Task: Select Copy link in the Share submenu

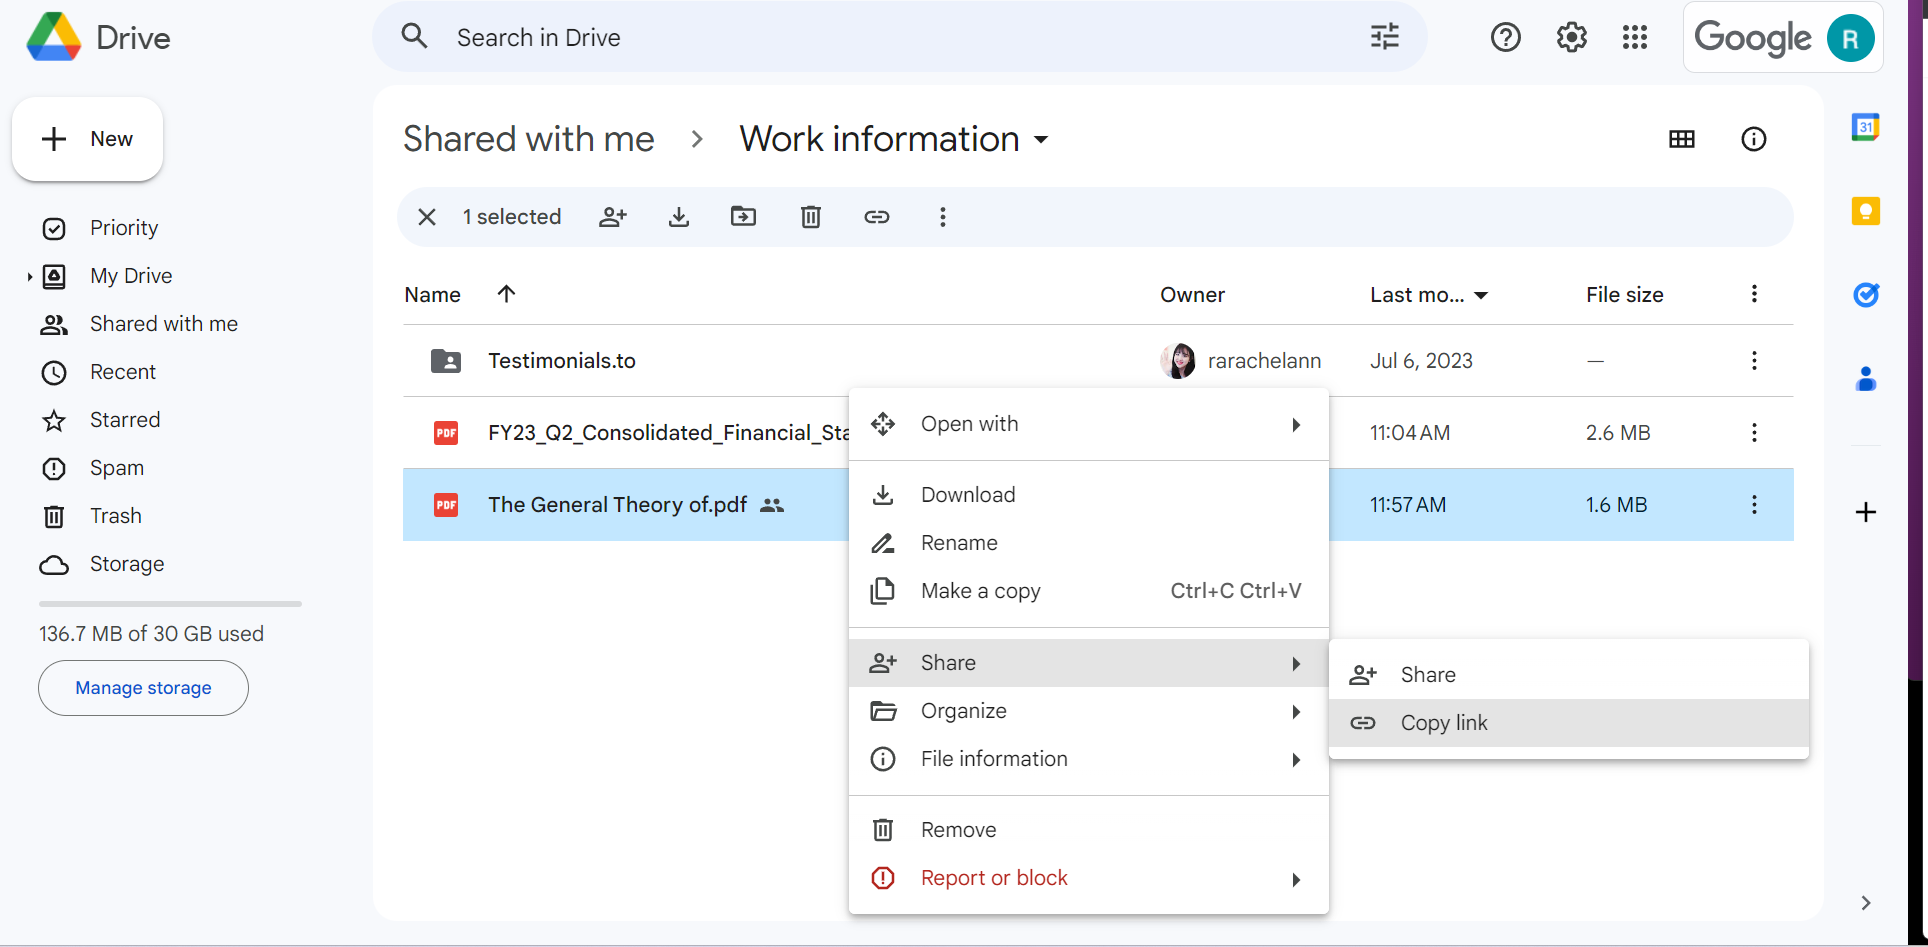Action: coord(1443,723)
